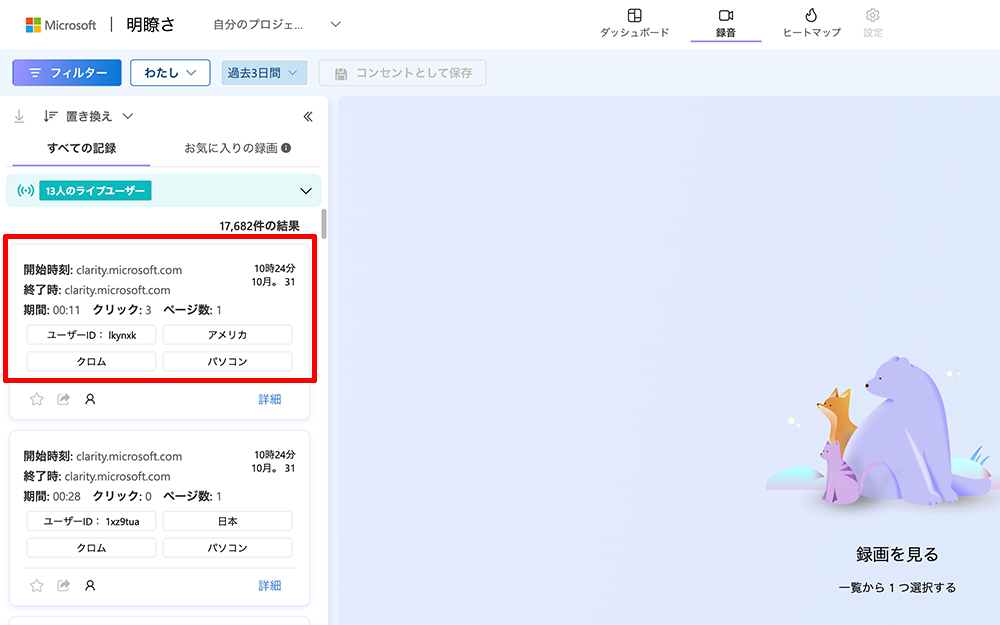Open the わたし dropdown
Image resolution: width=1000 pixels, height=625 pixels.
click(169, 73)
